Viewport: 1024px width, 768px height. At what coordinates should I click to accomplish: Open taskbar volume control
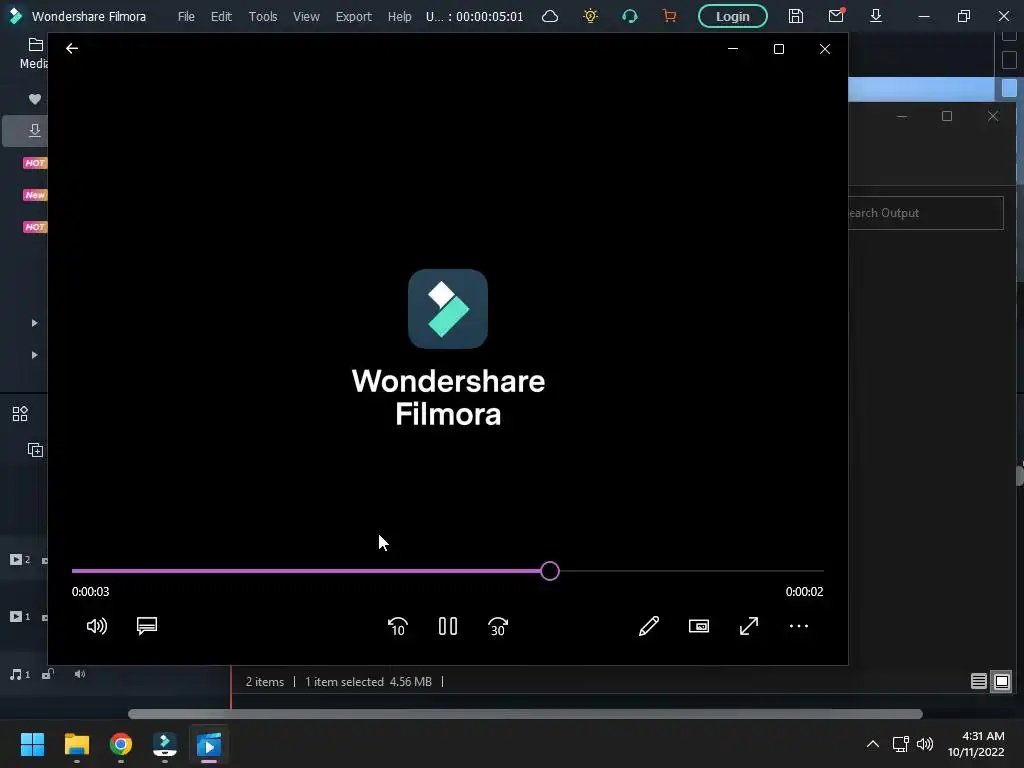pyautogui.click(x=925, y=744)
